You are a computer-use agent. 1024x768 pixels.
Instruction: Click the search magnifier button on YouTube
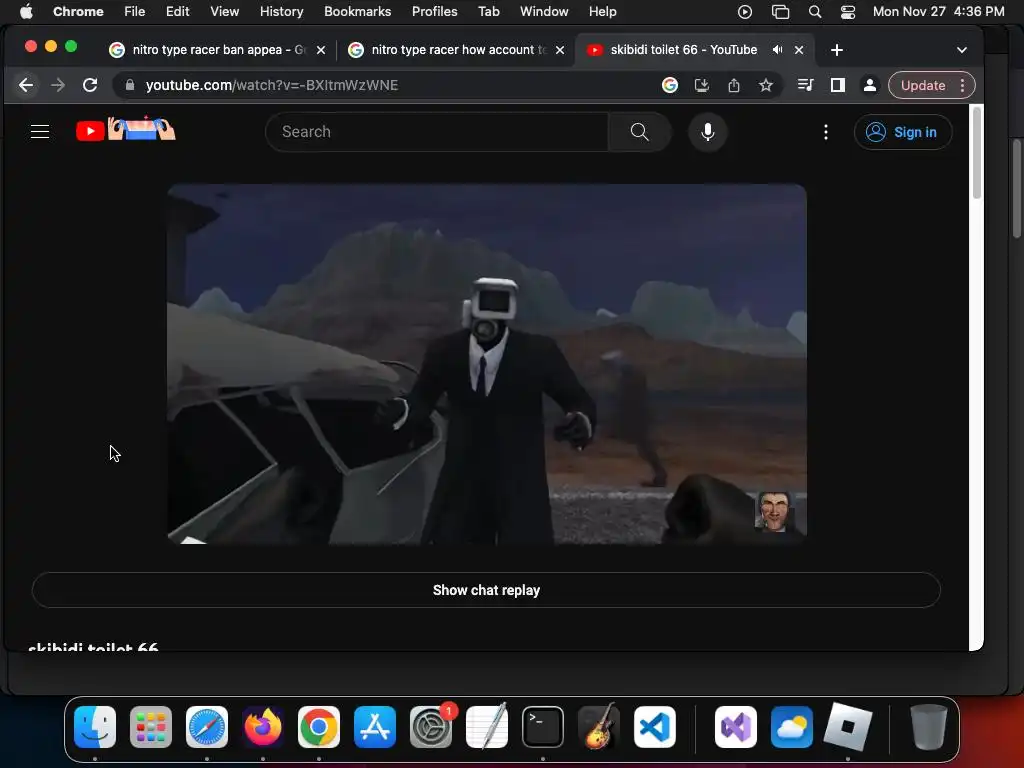(x=639, y=132)
